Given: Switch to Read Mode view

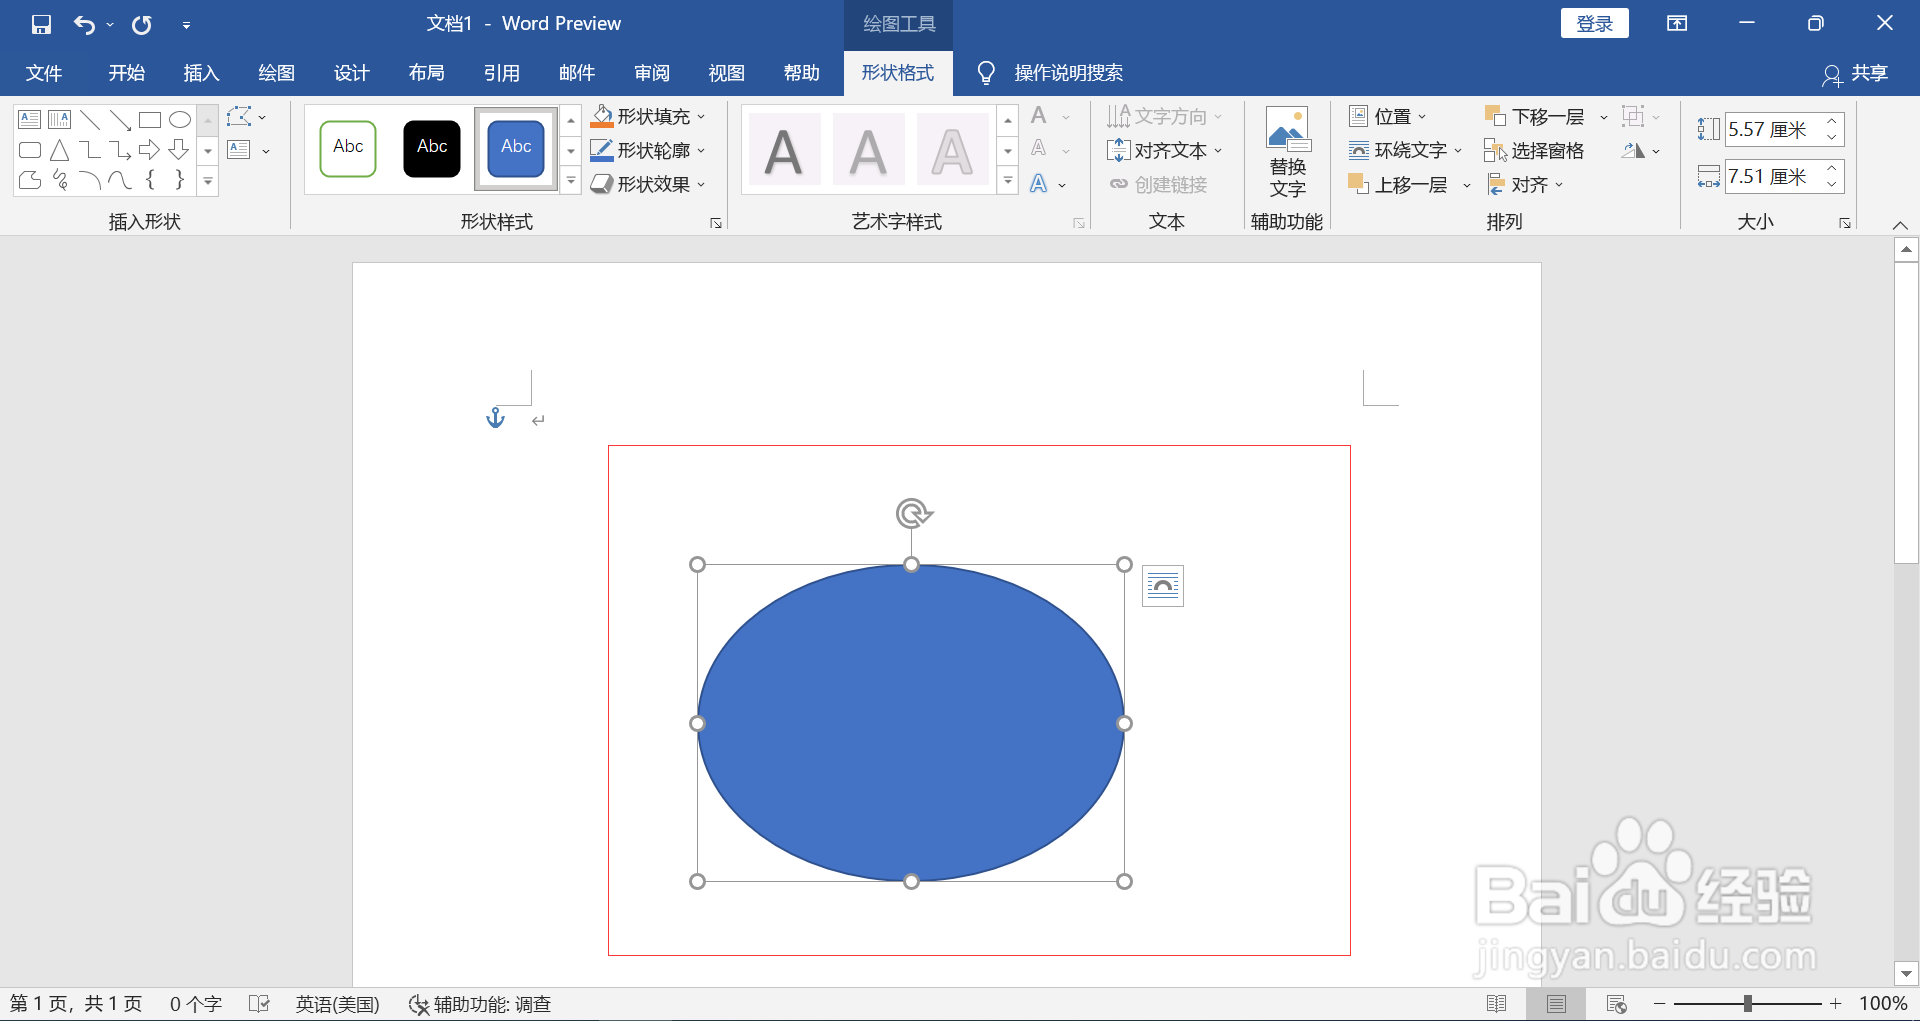Looking at the screenshot, I should (1497, 1004).
